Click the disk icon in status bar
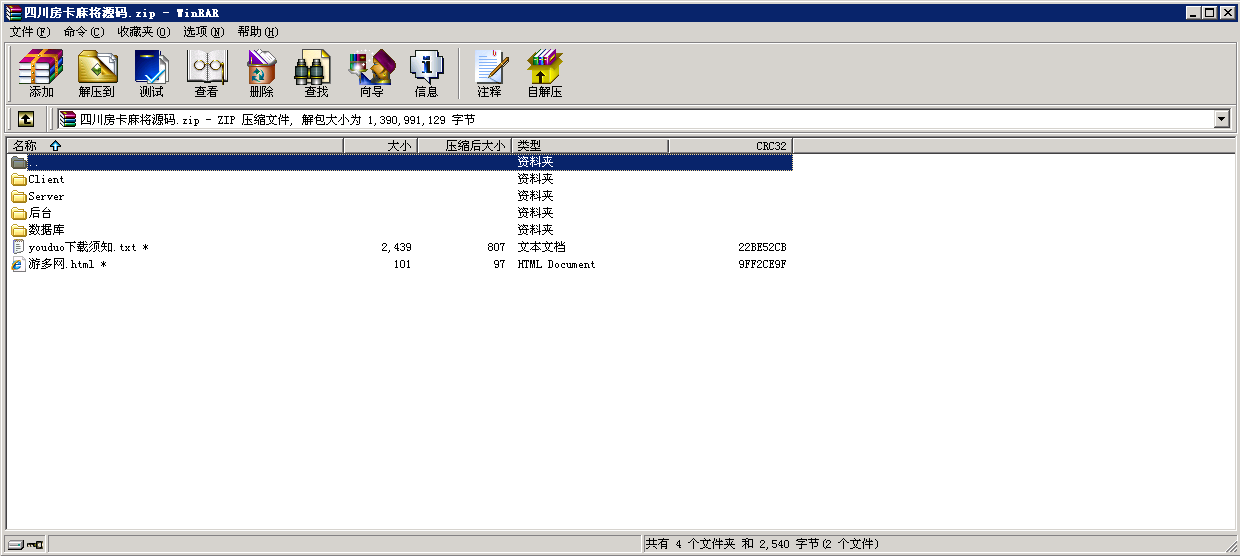1240x556 pixels. point(17,544)
